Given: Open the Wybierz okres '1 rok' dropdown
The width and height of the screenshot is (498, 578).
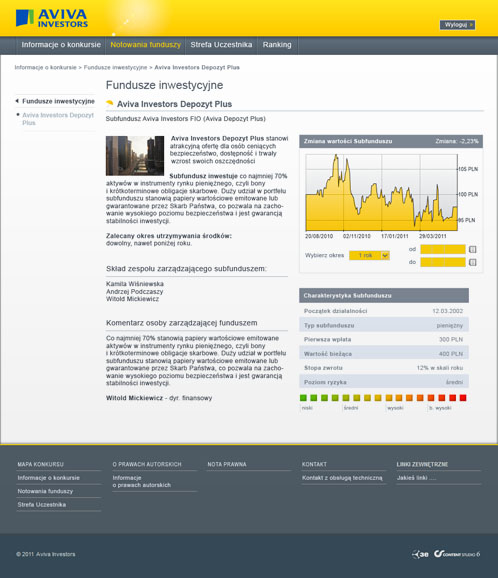Looking at the screenshot, I should [369, 255].
